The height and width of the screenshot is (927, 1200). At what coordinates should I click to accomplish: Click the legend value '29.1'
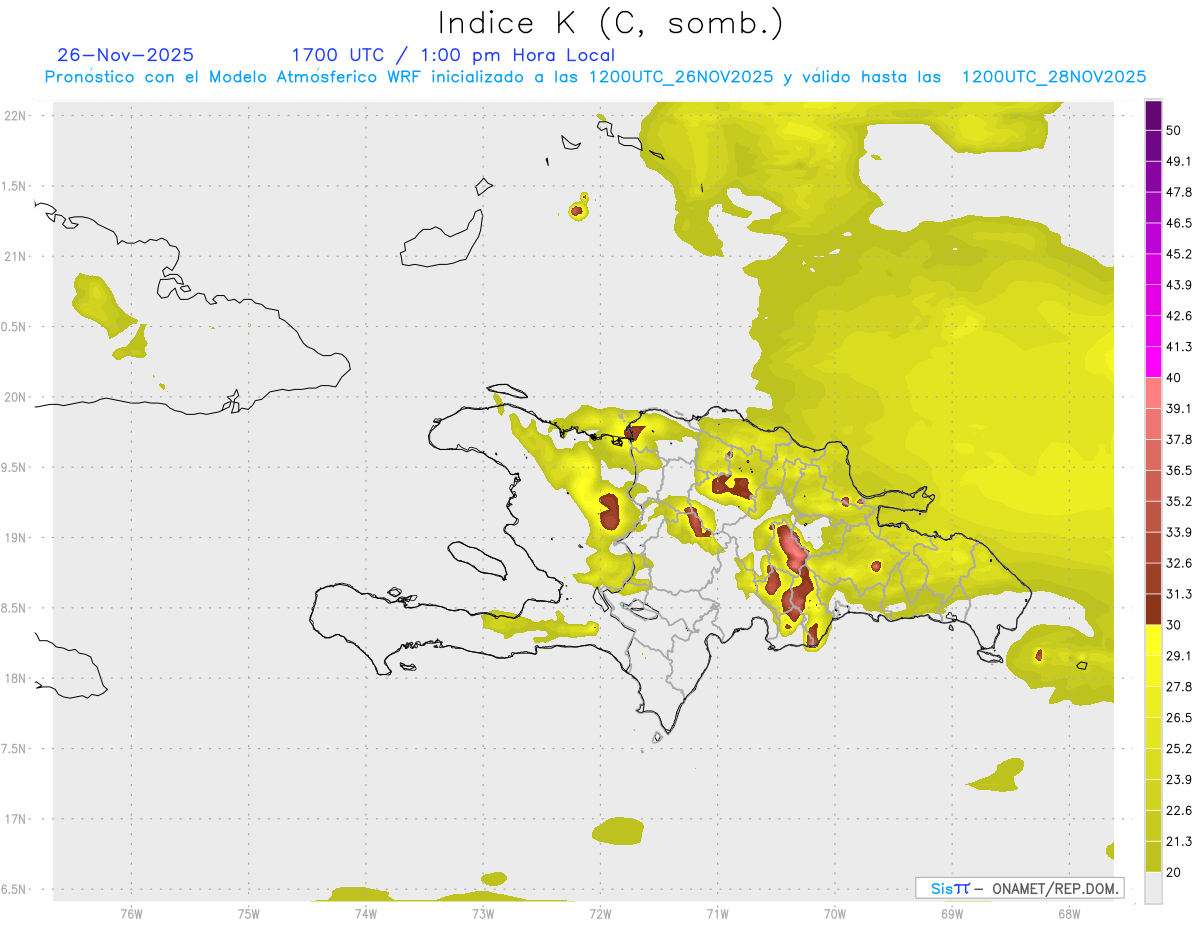[1179, 656]
